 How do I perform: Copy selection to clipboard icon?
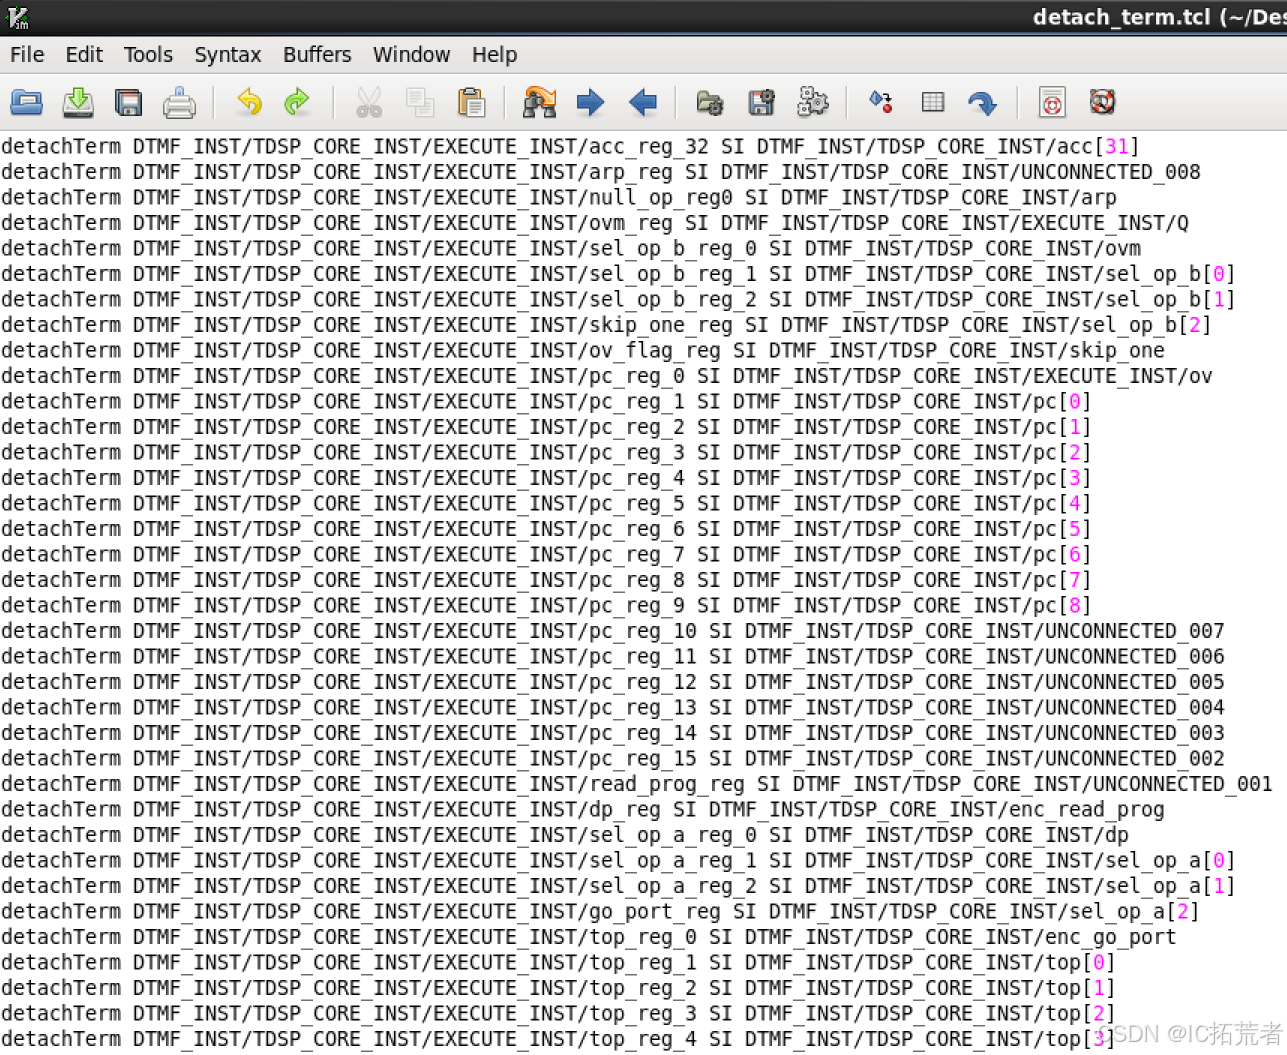420,102
